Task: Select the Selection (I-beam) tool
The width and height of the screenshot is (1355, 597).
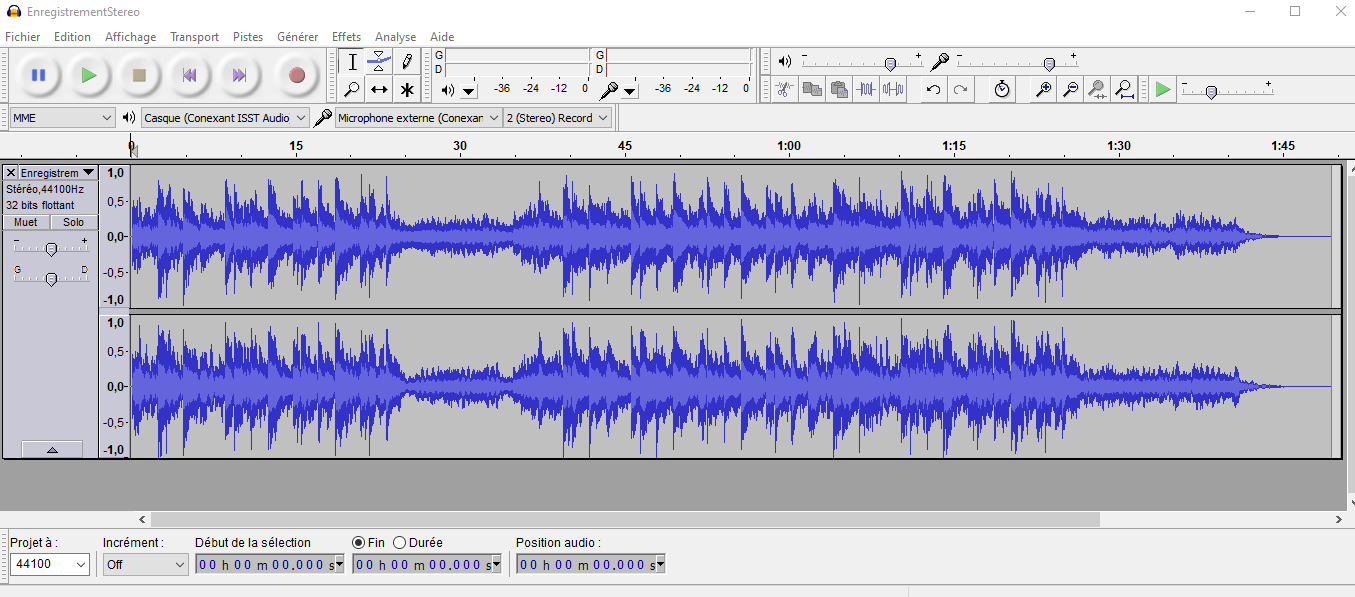Action: pos(352,62)
